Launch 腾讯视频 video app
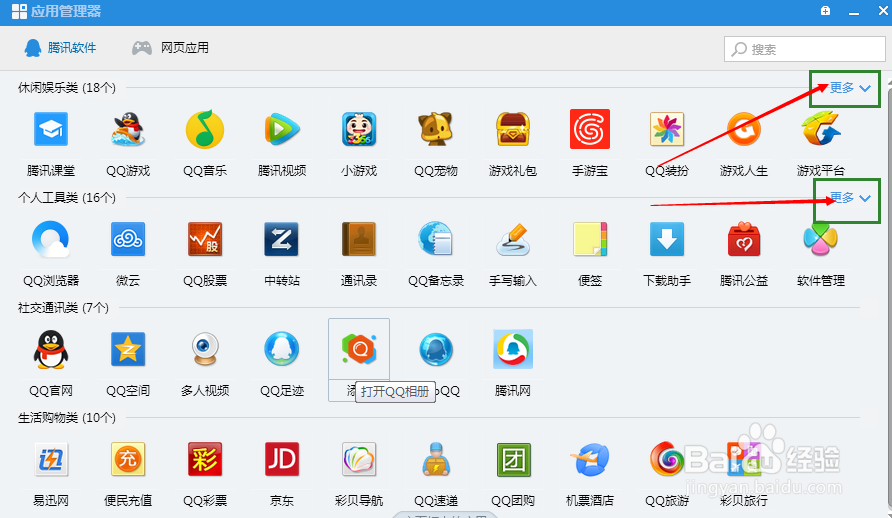 282,130
